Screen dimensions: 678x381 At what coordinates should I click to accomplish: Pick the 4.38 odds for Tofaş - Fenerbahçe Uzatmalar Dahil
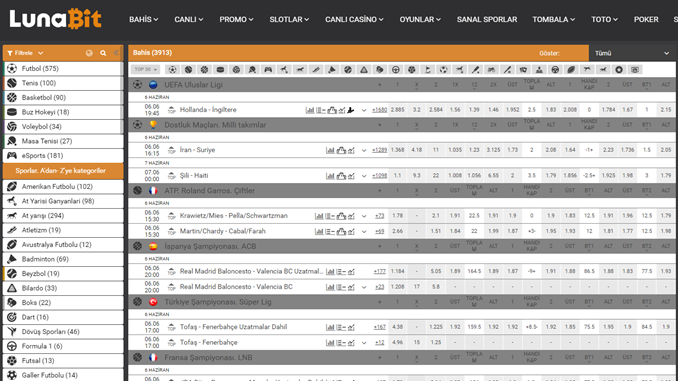pyautogui.click(x=397, y=327)
